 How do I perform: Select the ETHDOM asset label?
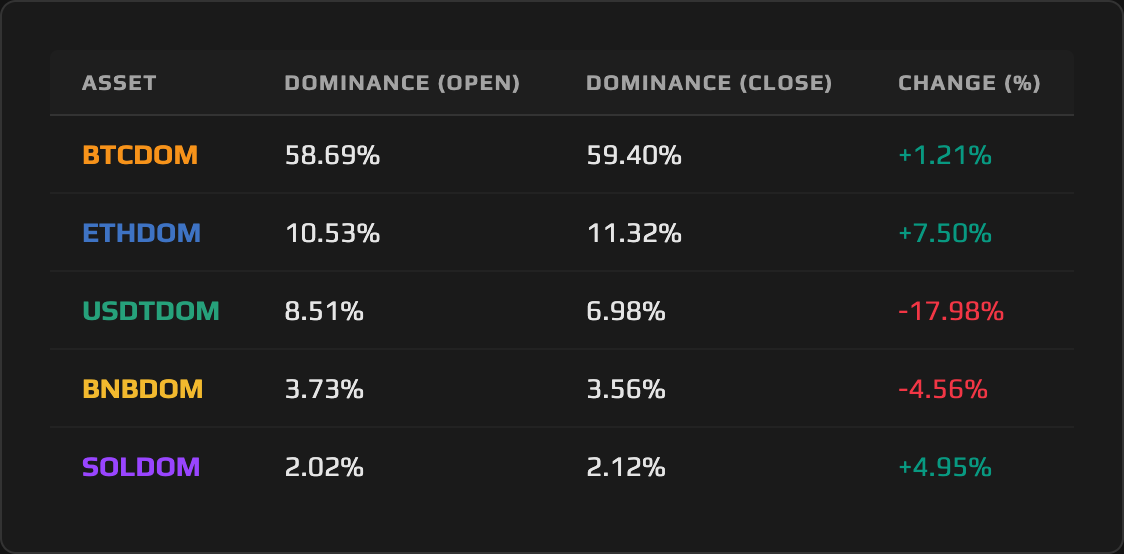[x=141, y=233]
